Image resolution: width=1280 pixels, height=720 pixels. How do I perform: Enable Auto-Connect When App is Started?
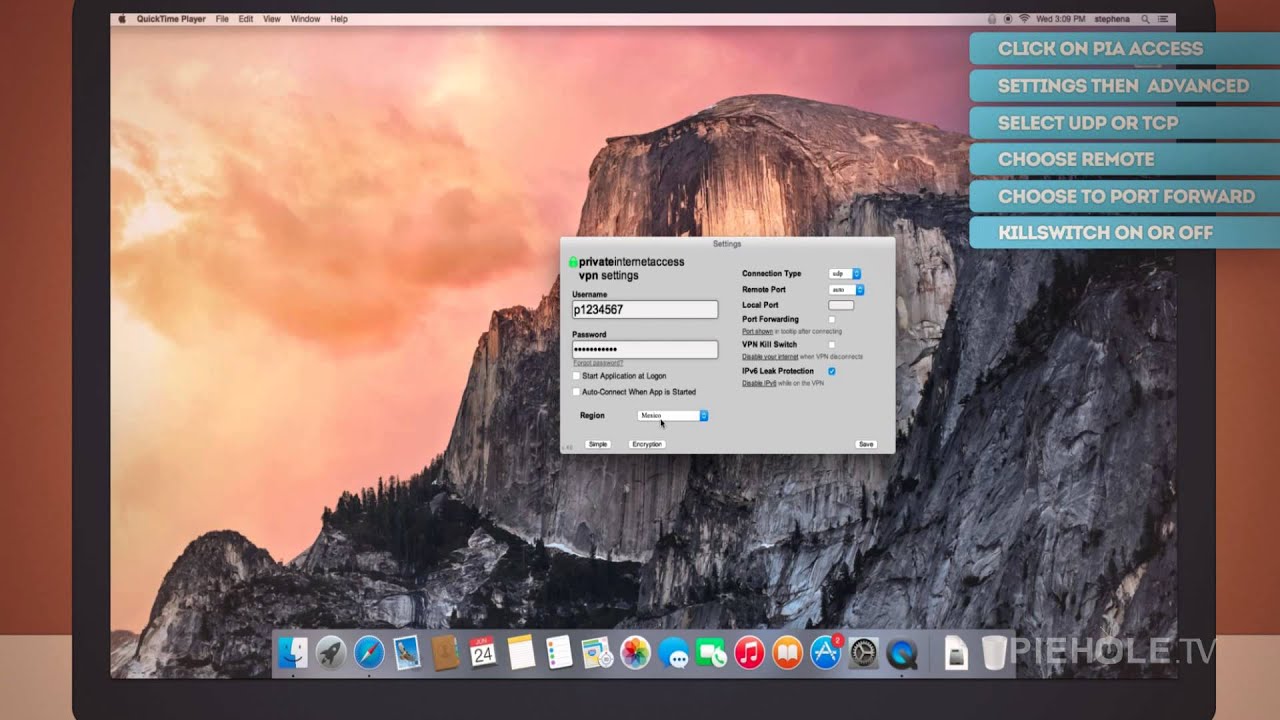point(576,392)
